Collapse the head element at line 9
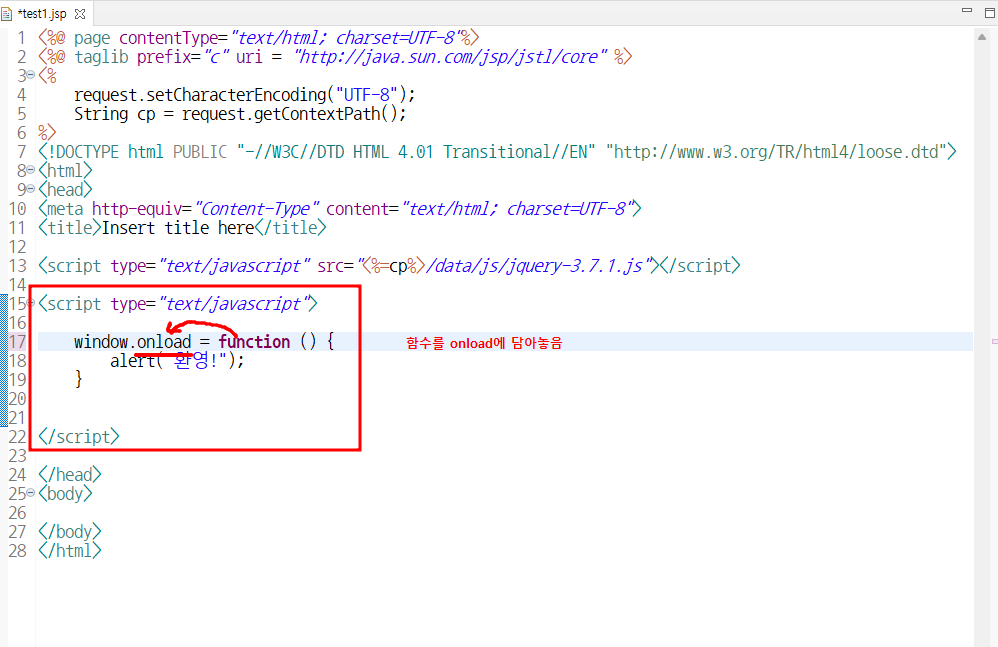The height and width of the screenshot is (647, 998). coord(31,190)
